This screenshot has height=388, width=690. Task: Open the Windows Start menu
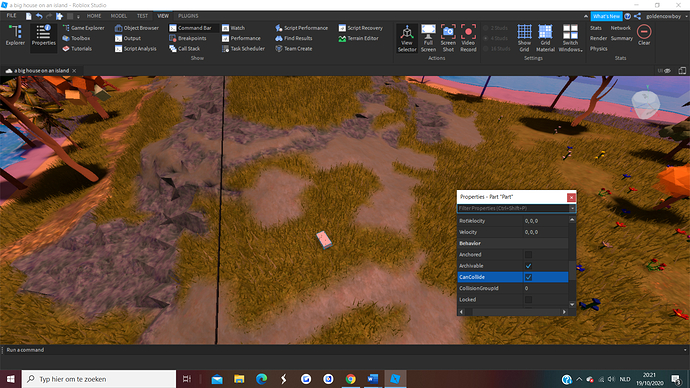pyautogui.click(x=11, y=379)
